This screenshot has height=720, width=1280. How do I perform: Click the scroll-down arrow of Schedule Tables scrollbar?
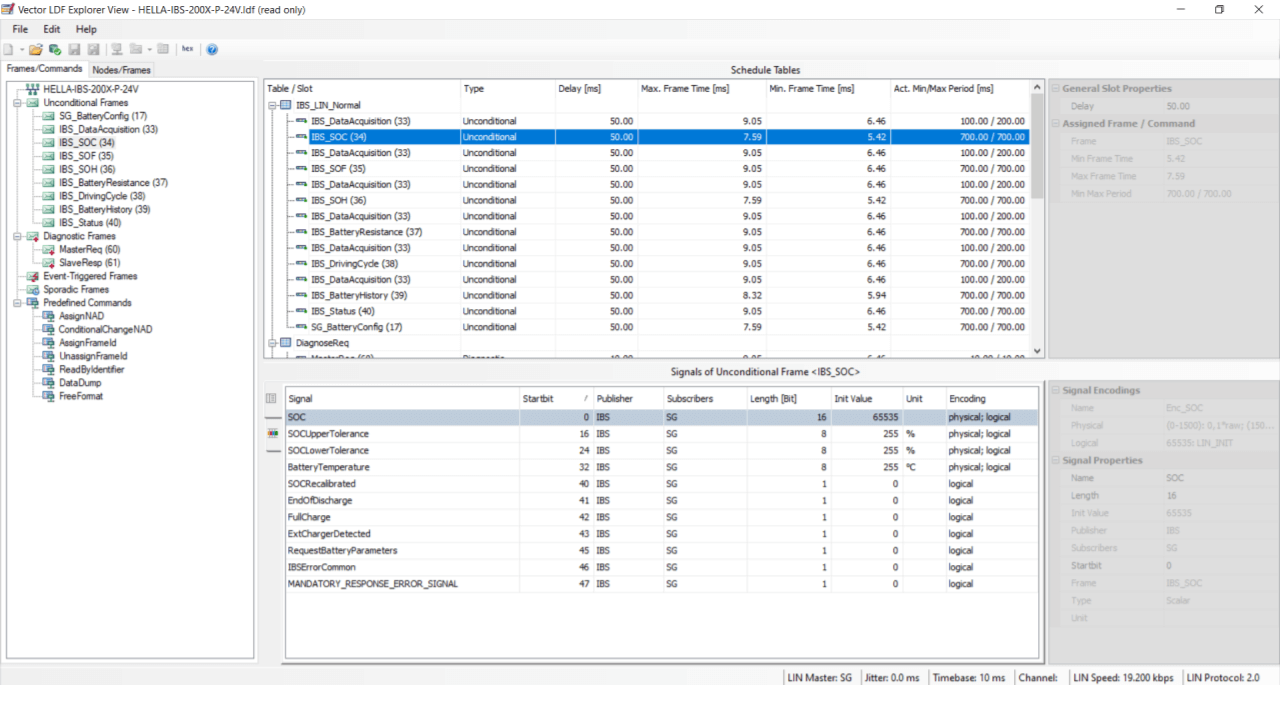pos(1037,351)
